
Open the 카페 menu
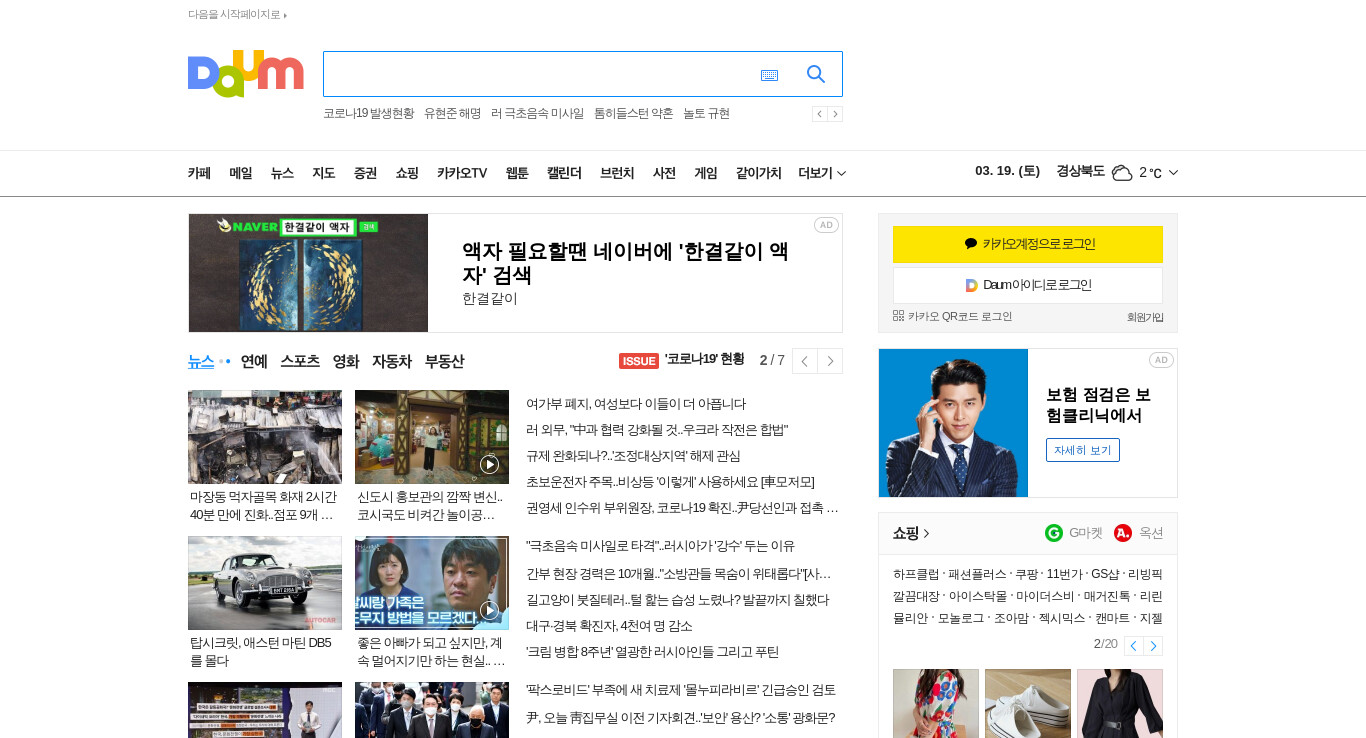click(x=199, y=173)
